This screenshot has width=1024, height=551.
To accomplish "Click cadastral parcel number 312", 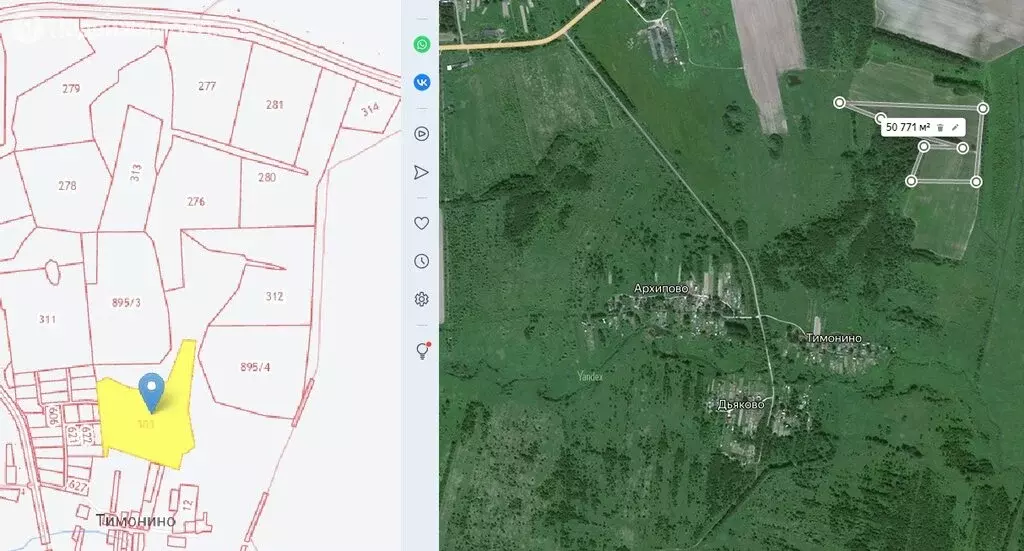I will [275, 296].
